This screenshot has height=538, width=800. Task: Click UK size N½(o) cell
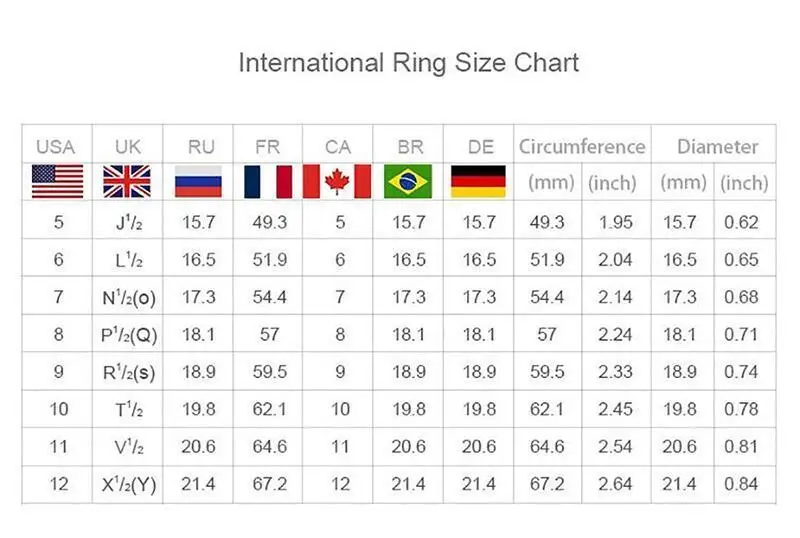click(129, 297)
